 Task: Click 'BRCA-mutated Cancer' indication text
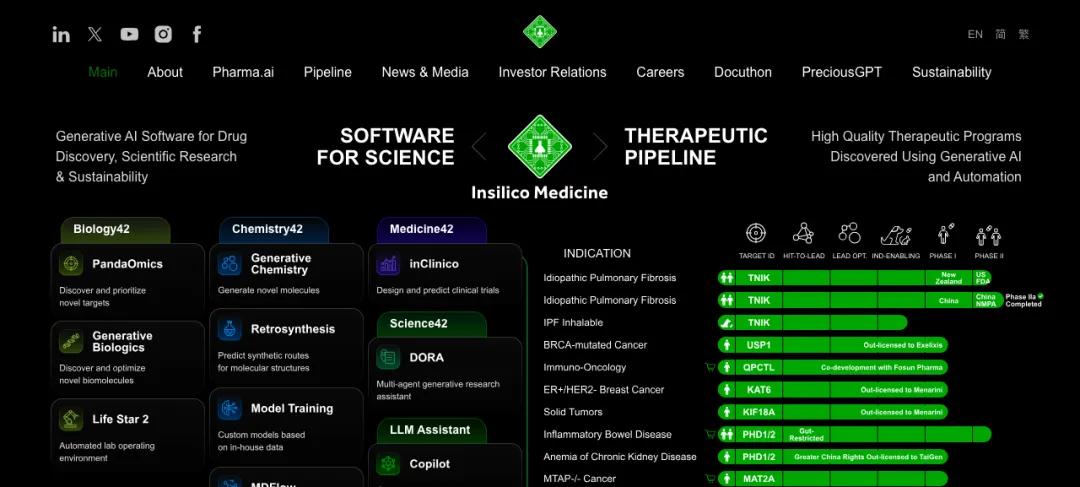point(595,344)
